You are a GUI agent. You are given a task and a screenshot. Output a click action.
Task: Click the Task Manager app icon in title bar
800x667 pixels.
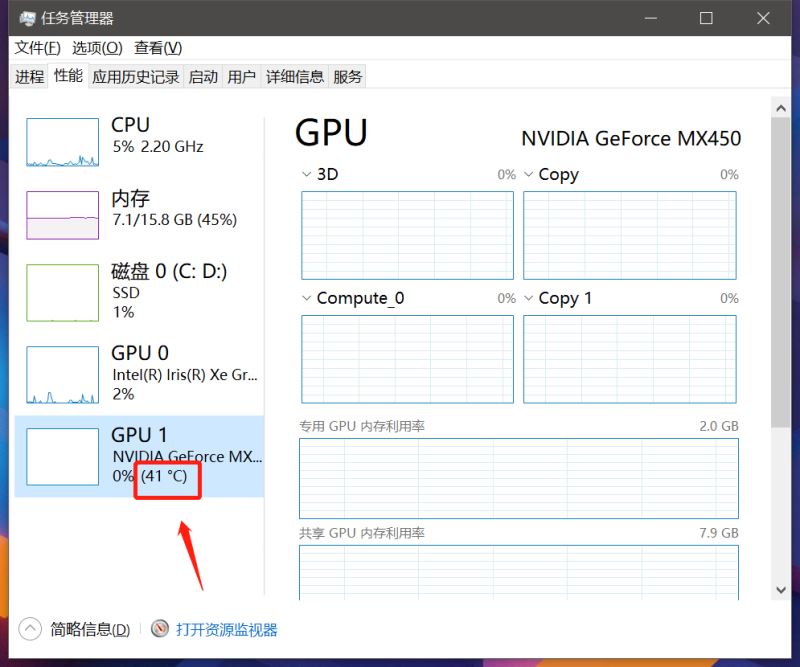[27, 19]
